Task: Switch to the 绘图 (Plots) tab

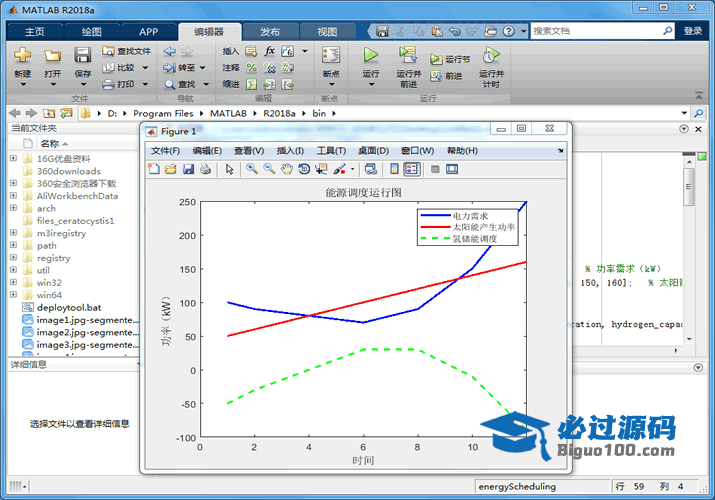Action: [92, 31]
